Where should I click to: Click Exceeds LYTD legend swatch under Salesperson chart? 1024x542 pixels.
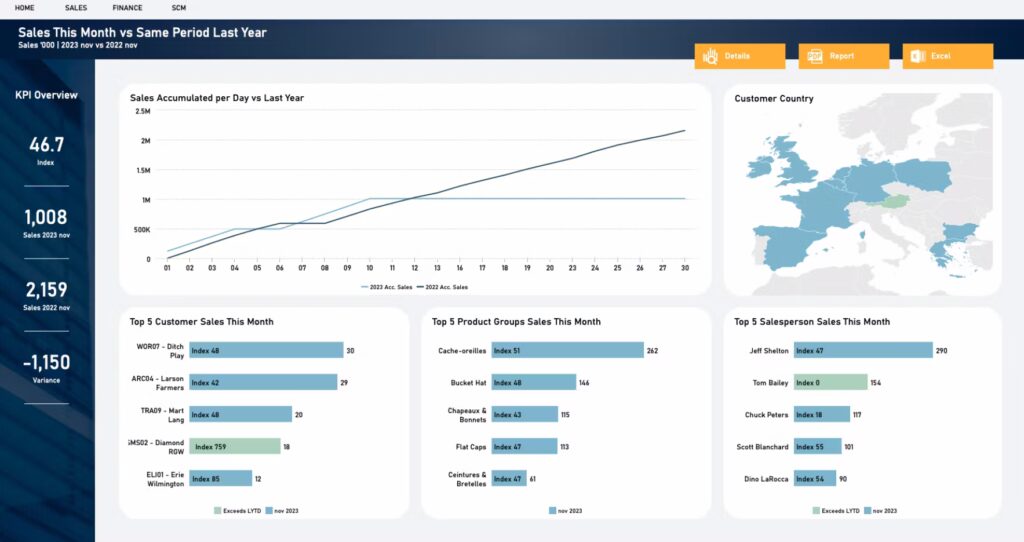pos(816,511)
